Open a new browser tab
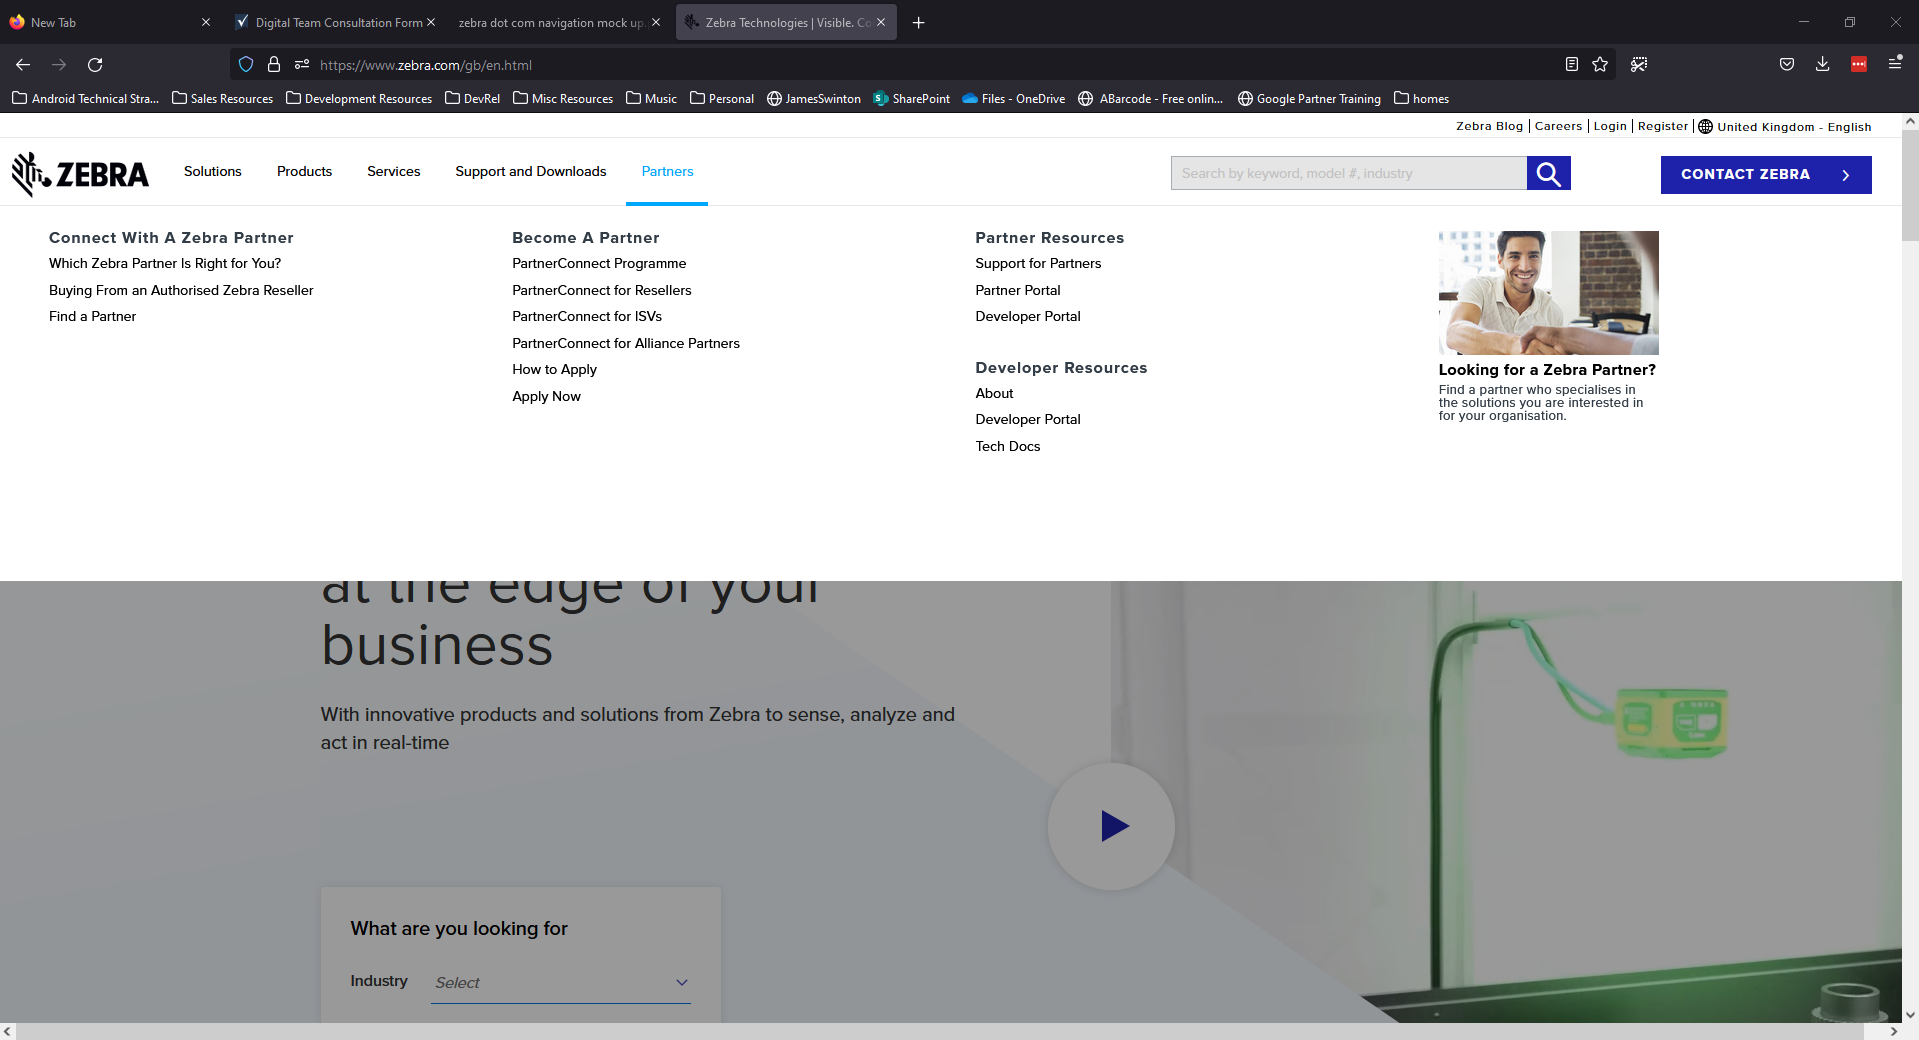The height and width of the screenshot is (1040, 1919). [918, 22]
